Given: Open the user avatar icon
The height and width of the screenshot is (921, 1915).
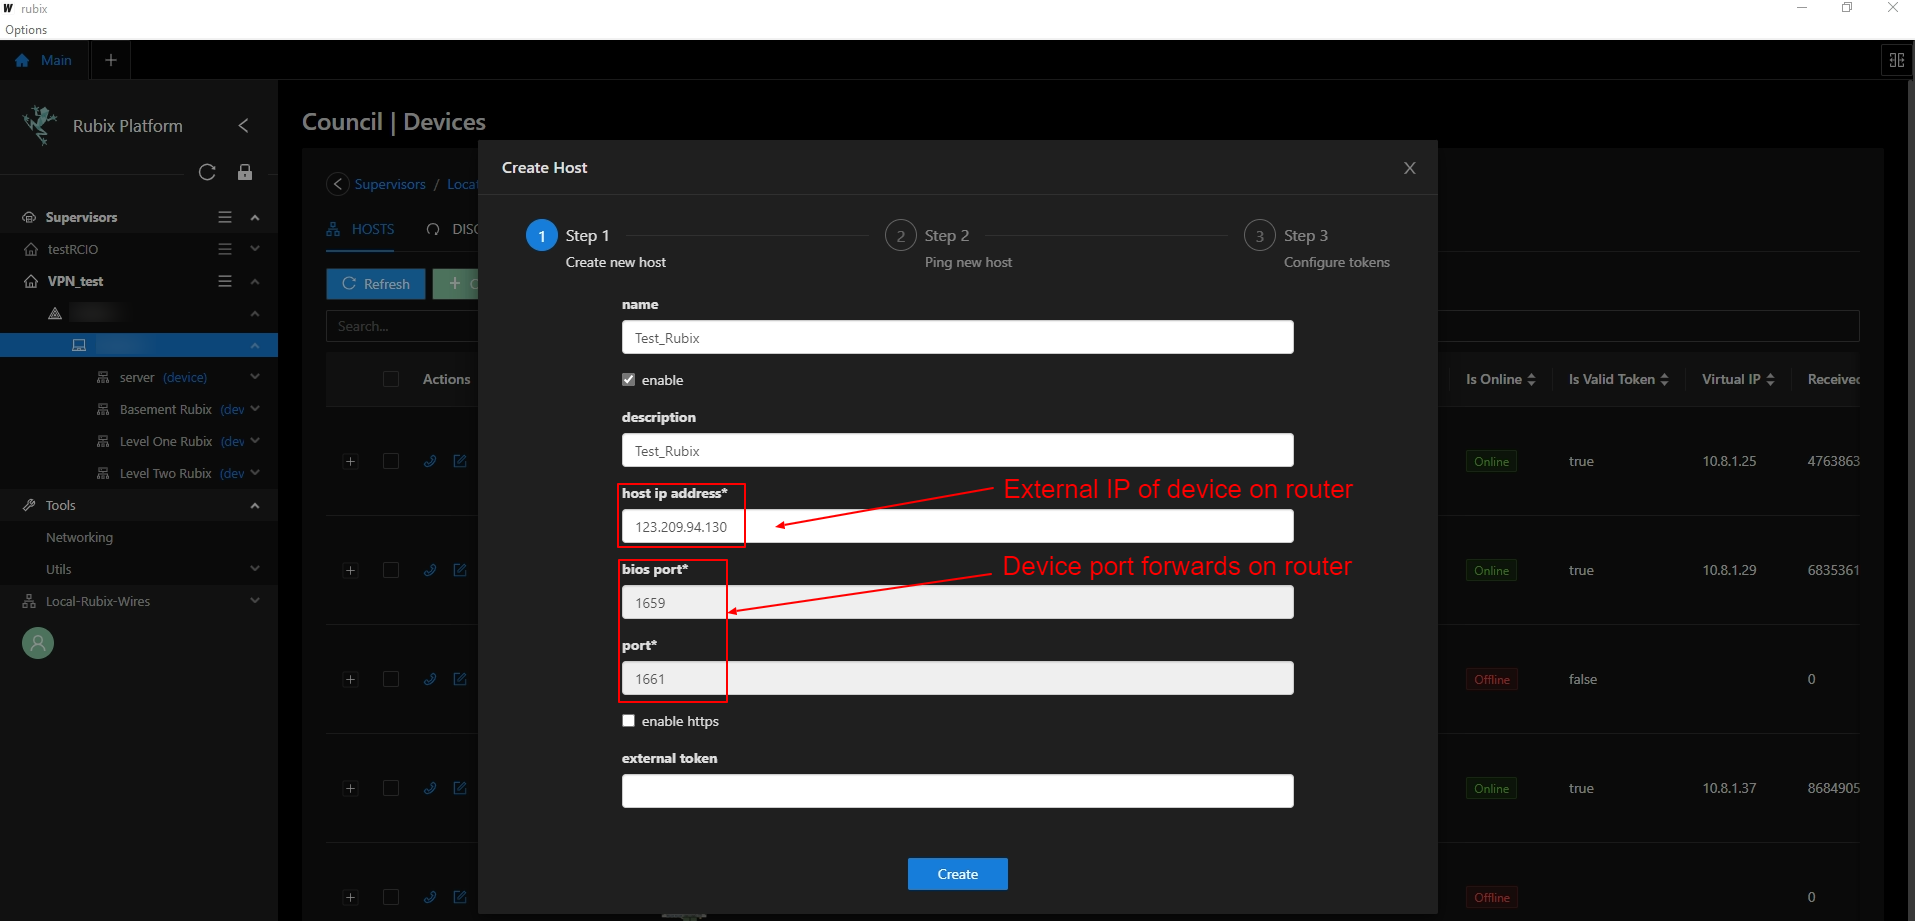Looking at the screenshot, I should pos(38,643).
